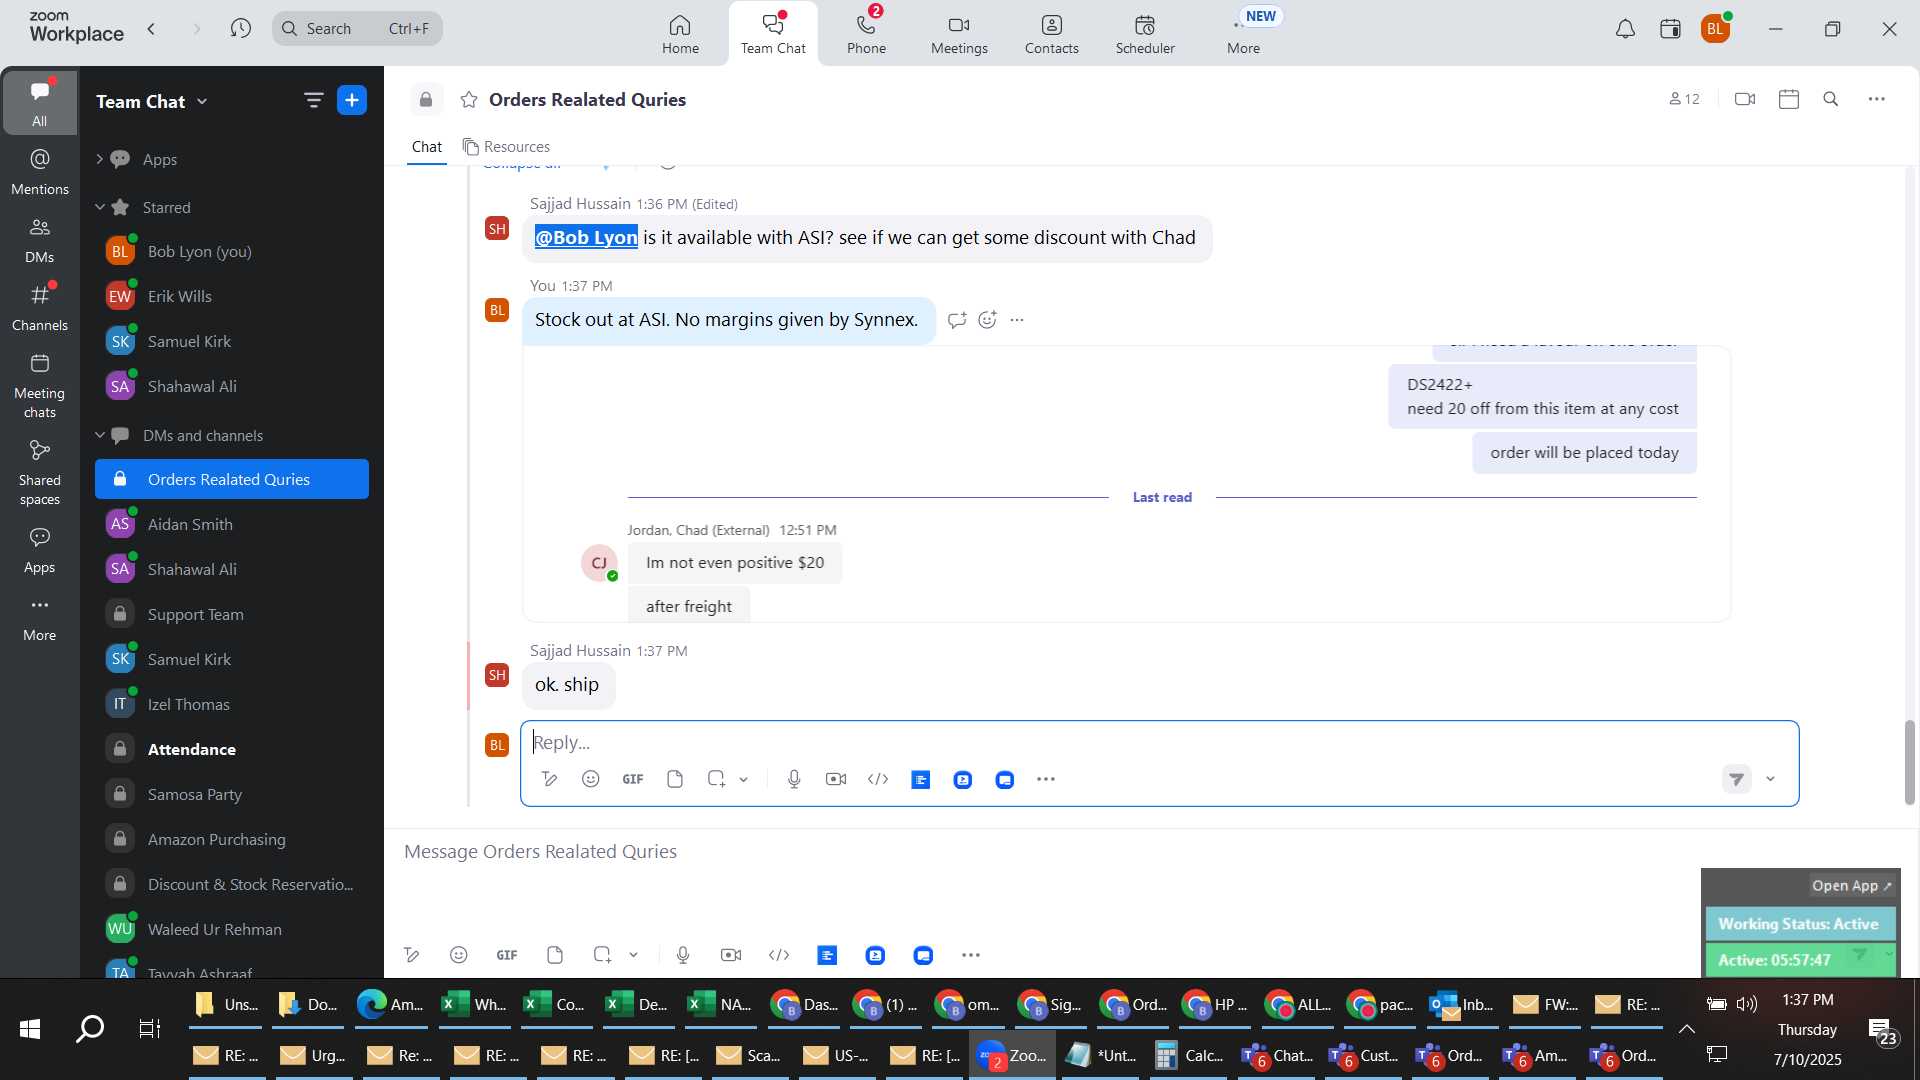Image resolution: width=1920 pixels, height=1080 pixels.
Task: Open Mentions in the left rail
Action: pos(40,171)
